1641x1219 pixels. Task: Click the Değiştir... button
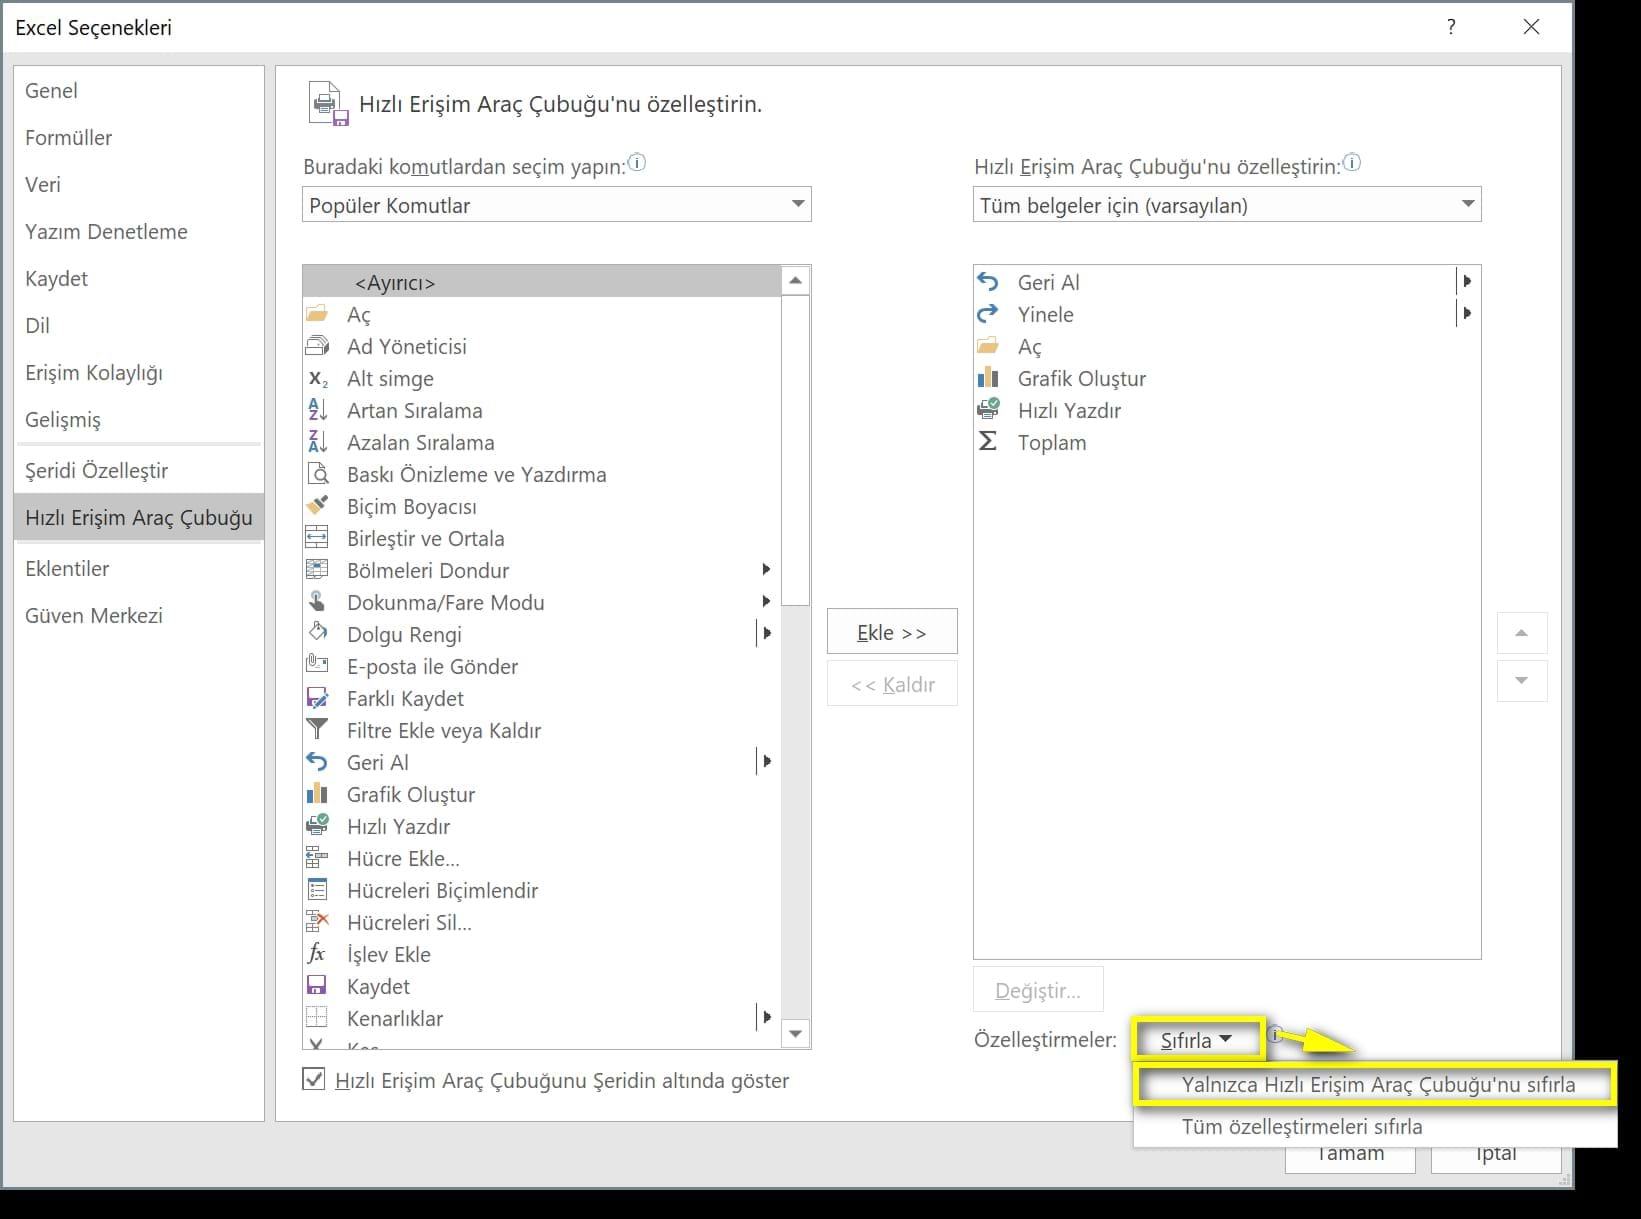1038,990
